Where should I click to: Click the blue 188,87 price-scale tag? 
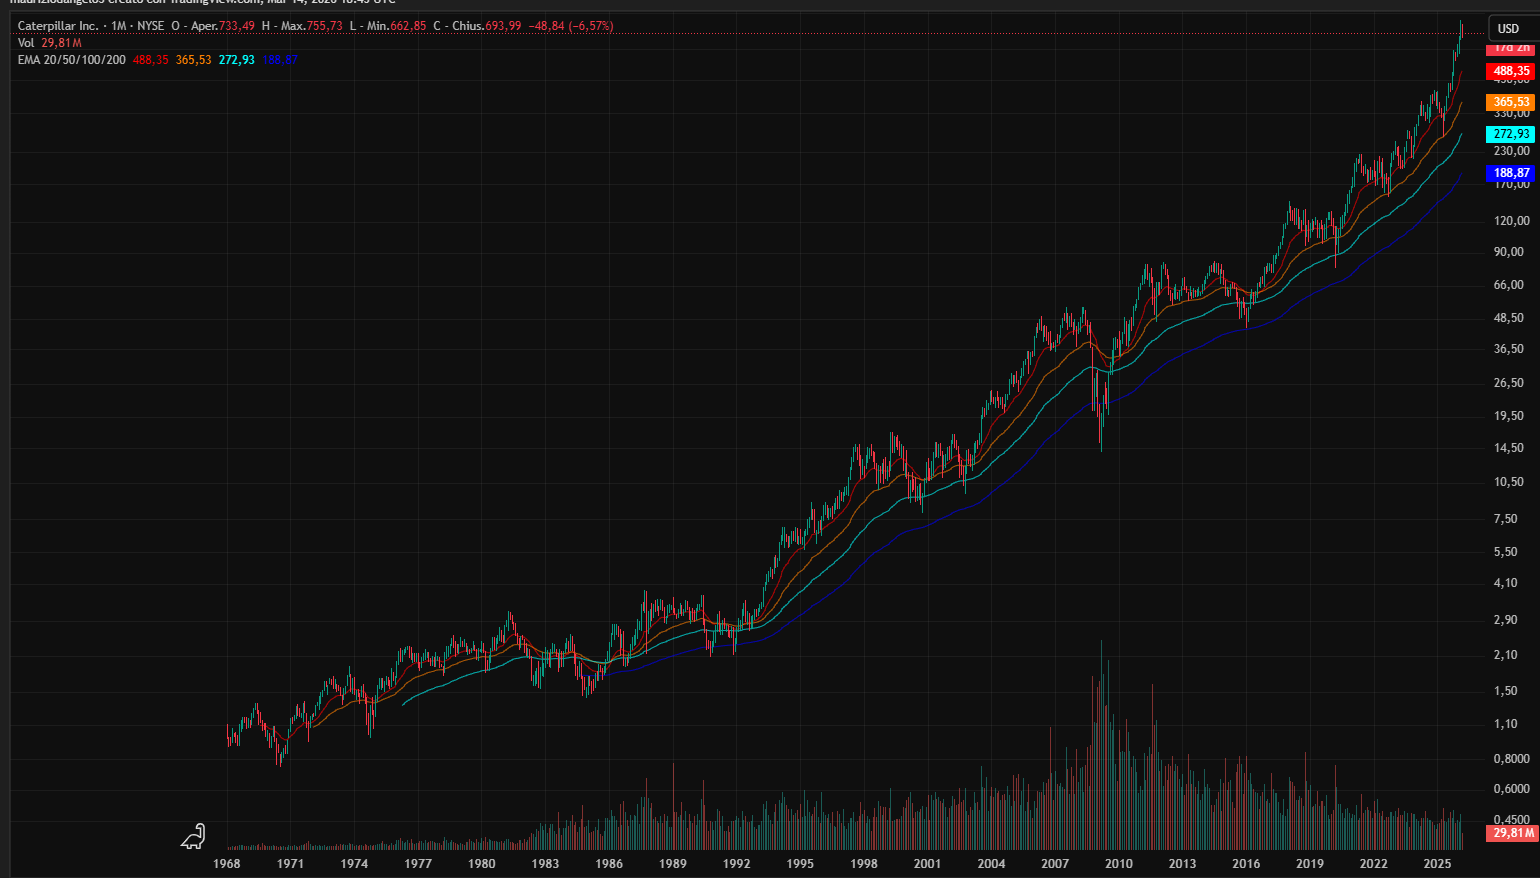[x=1511, y=173]
